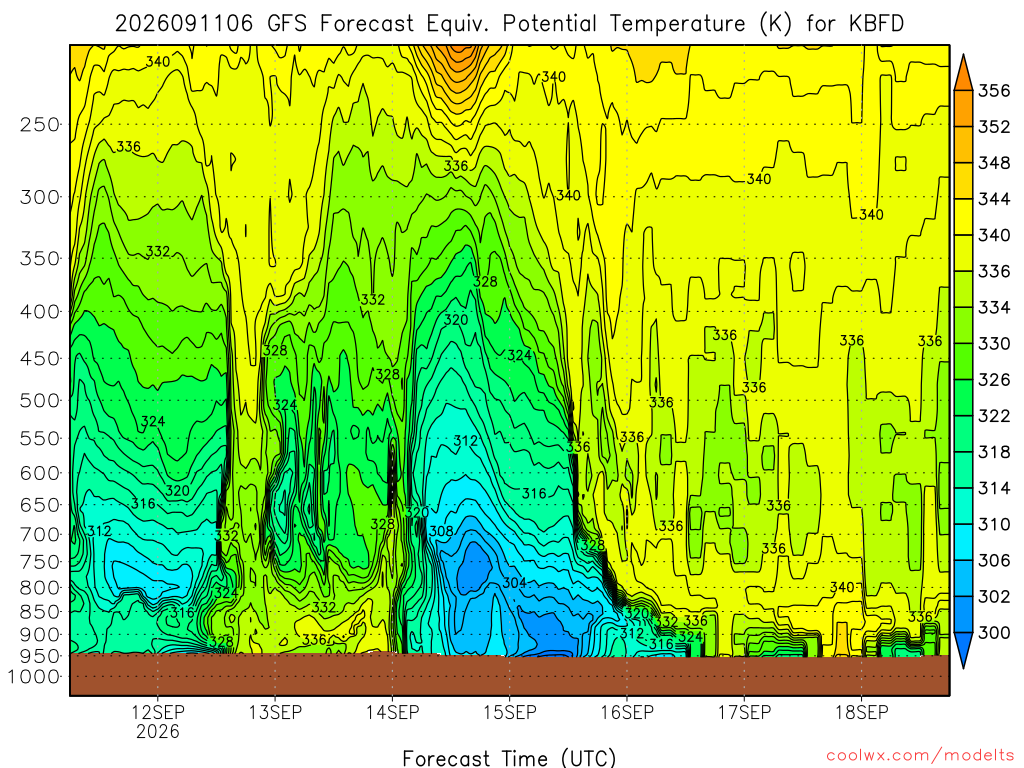Click the 12SEP 2026 time axis label

tap(157, 722)
